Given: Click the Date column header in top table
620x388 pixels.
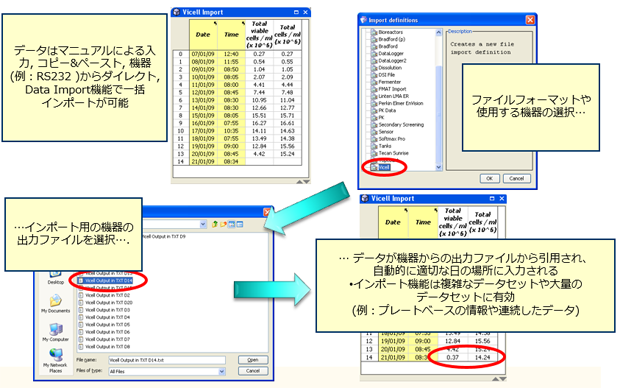Looking at the screenshot, I should [203, 34].
